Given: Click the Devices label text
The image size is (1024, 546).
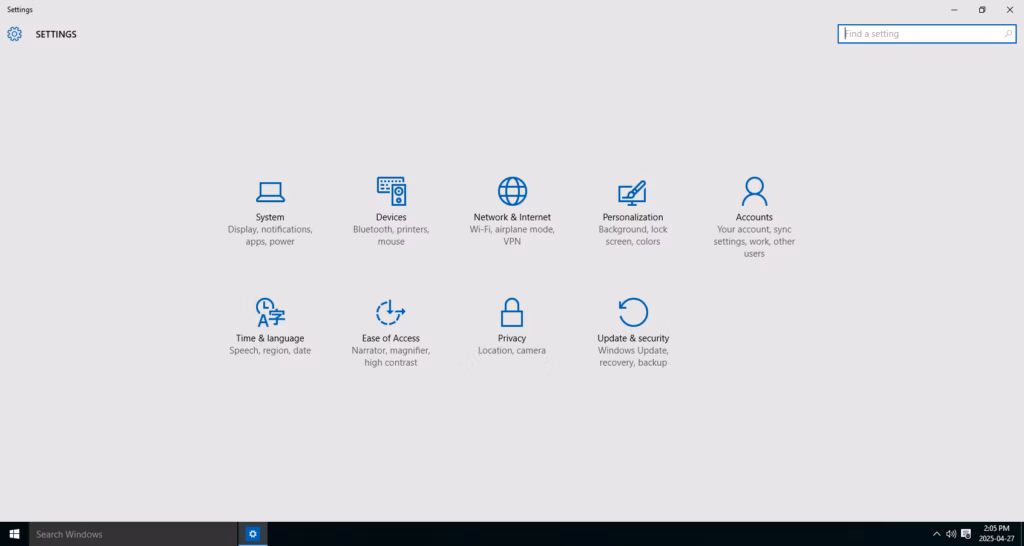Looking at the screenshot, I should pos(391,217).
